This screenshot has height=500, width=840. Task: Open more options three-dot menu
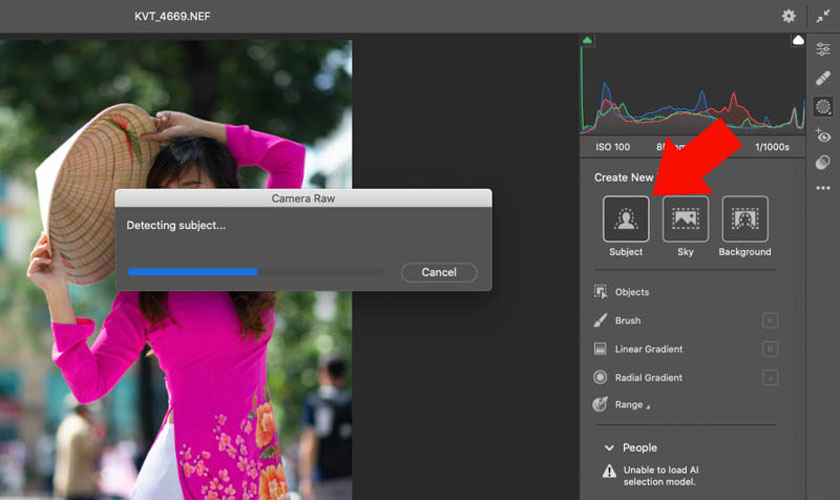pos(823,188)
